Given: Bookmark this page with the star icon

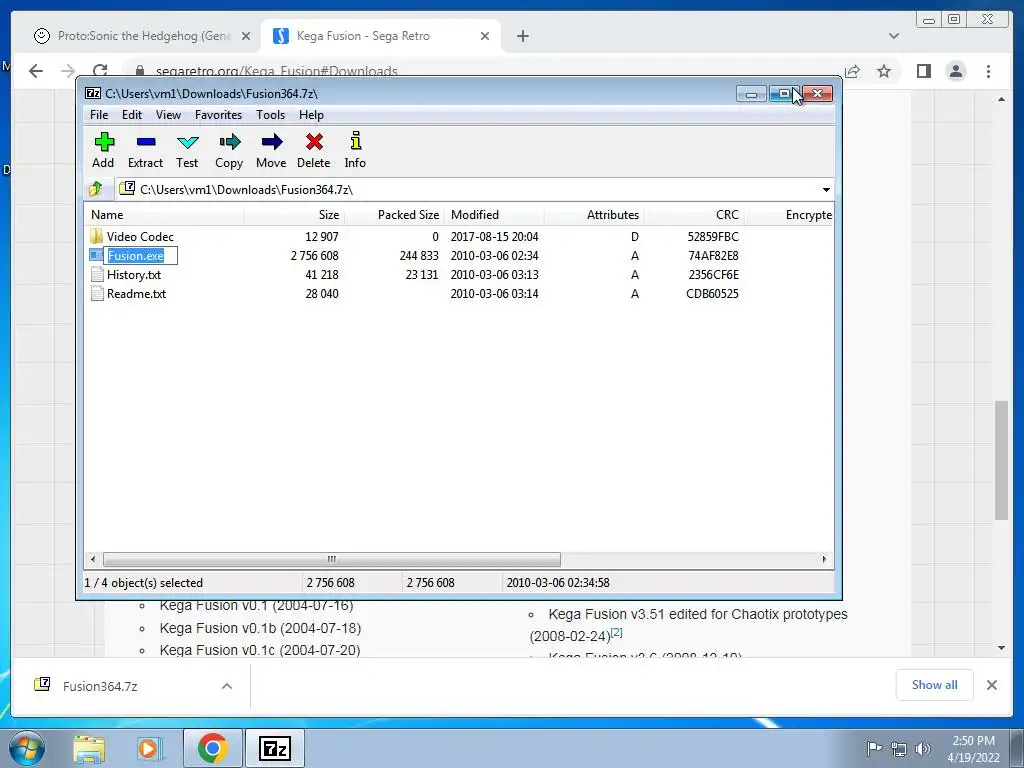Looking at the screenshot, I should [884, 71].
